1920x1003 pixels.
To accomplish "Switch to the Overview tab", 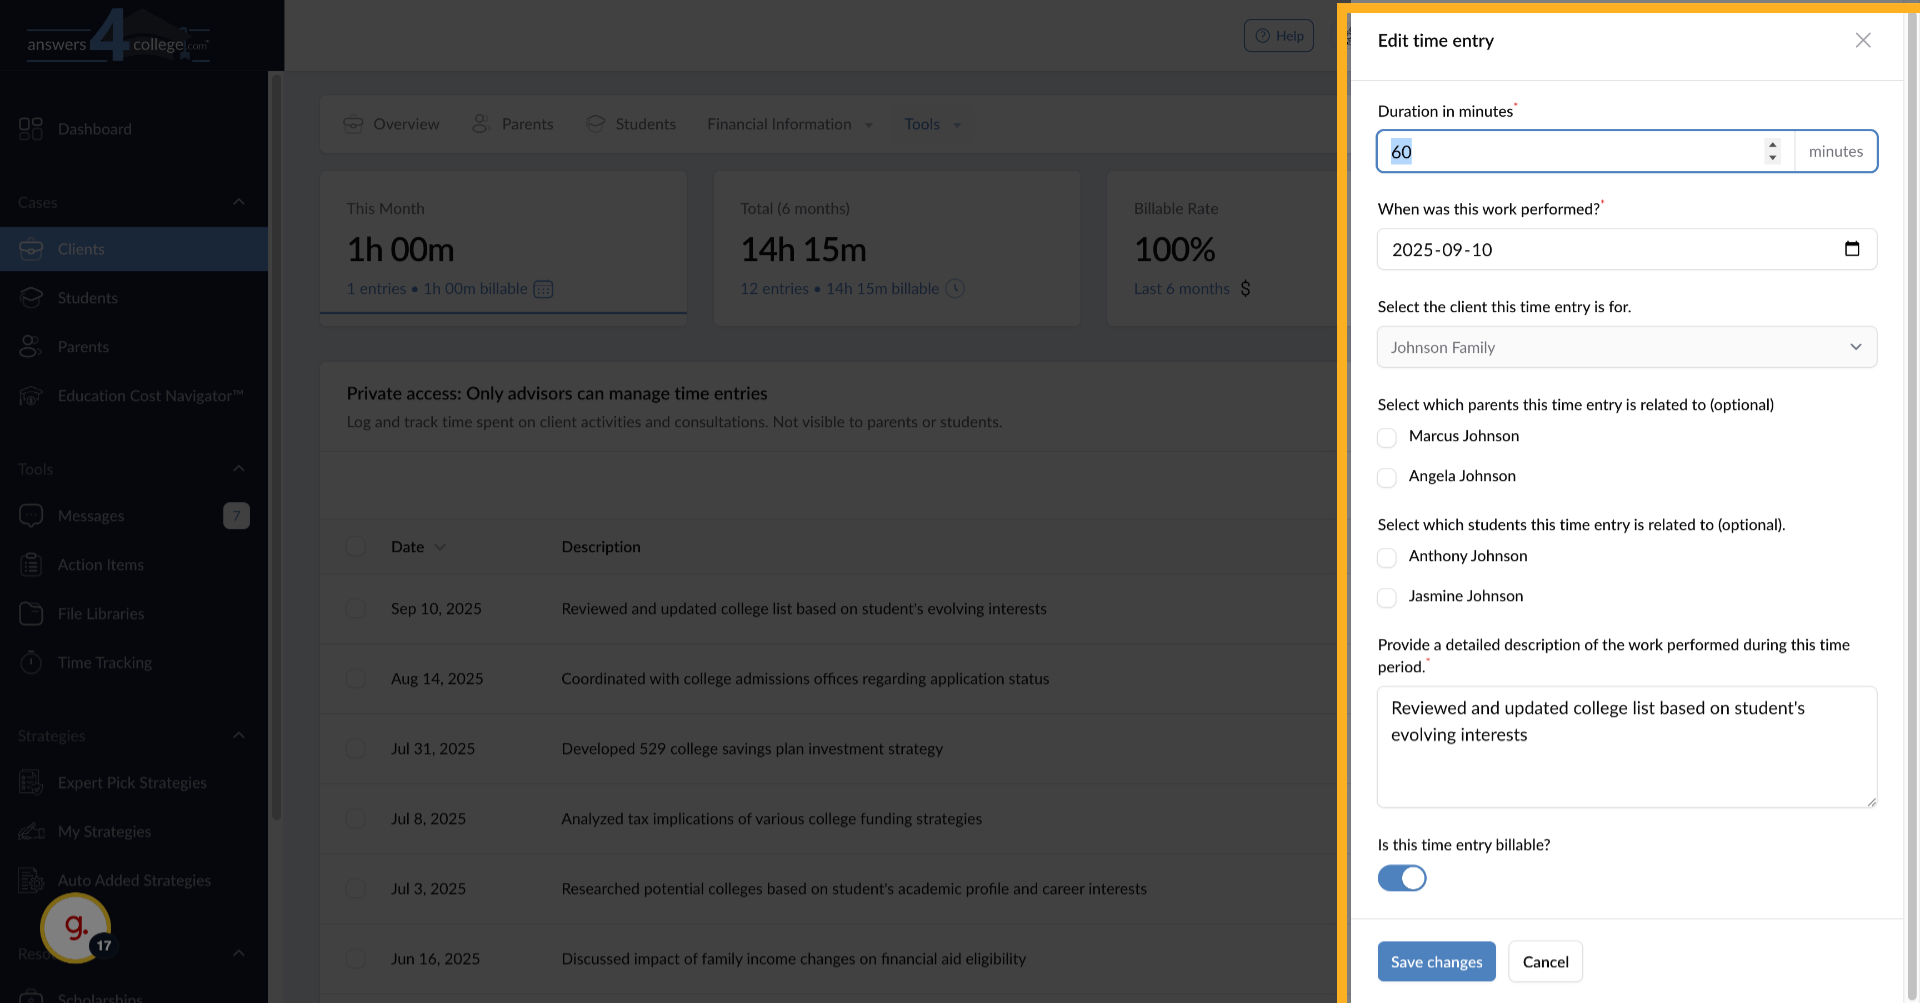I will 392,125.
